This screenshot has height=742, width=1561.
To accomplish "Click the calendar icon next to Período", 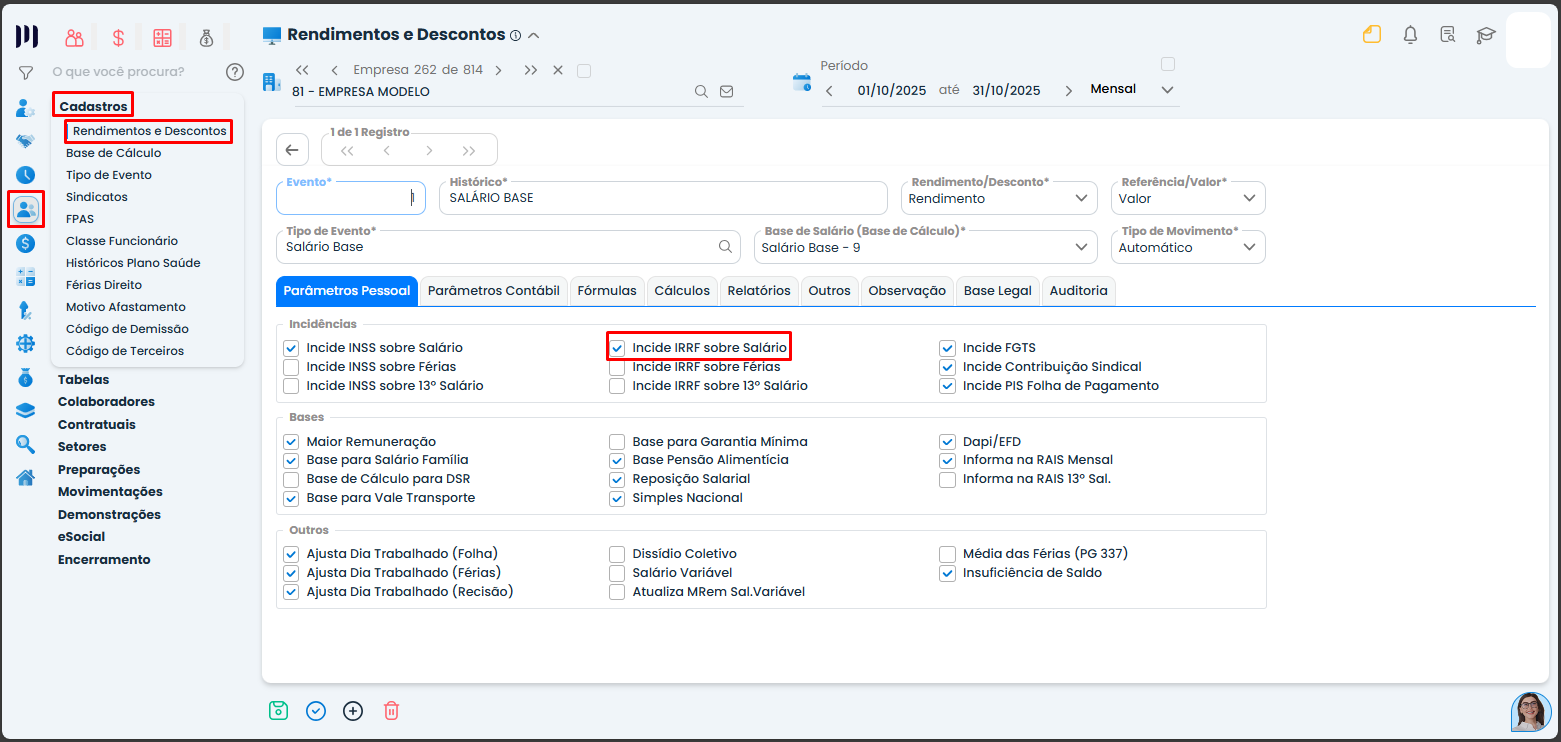I will [802, 83].
